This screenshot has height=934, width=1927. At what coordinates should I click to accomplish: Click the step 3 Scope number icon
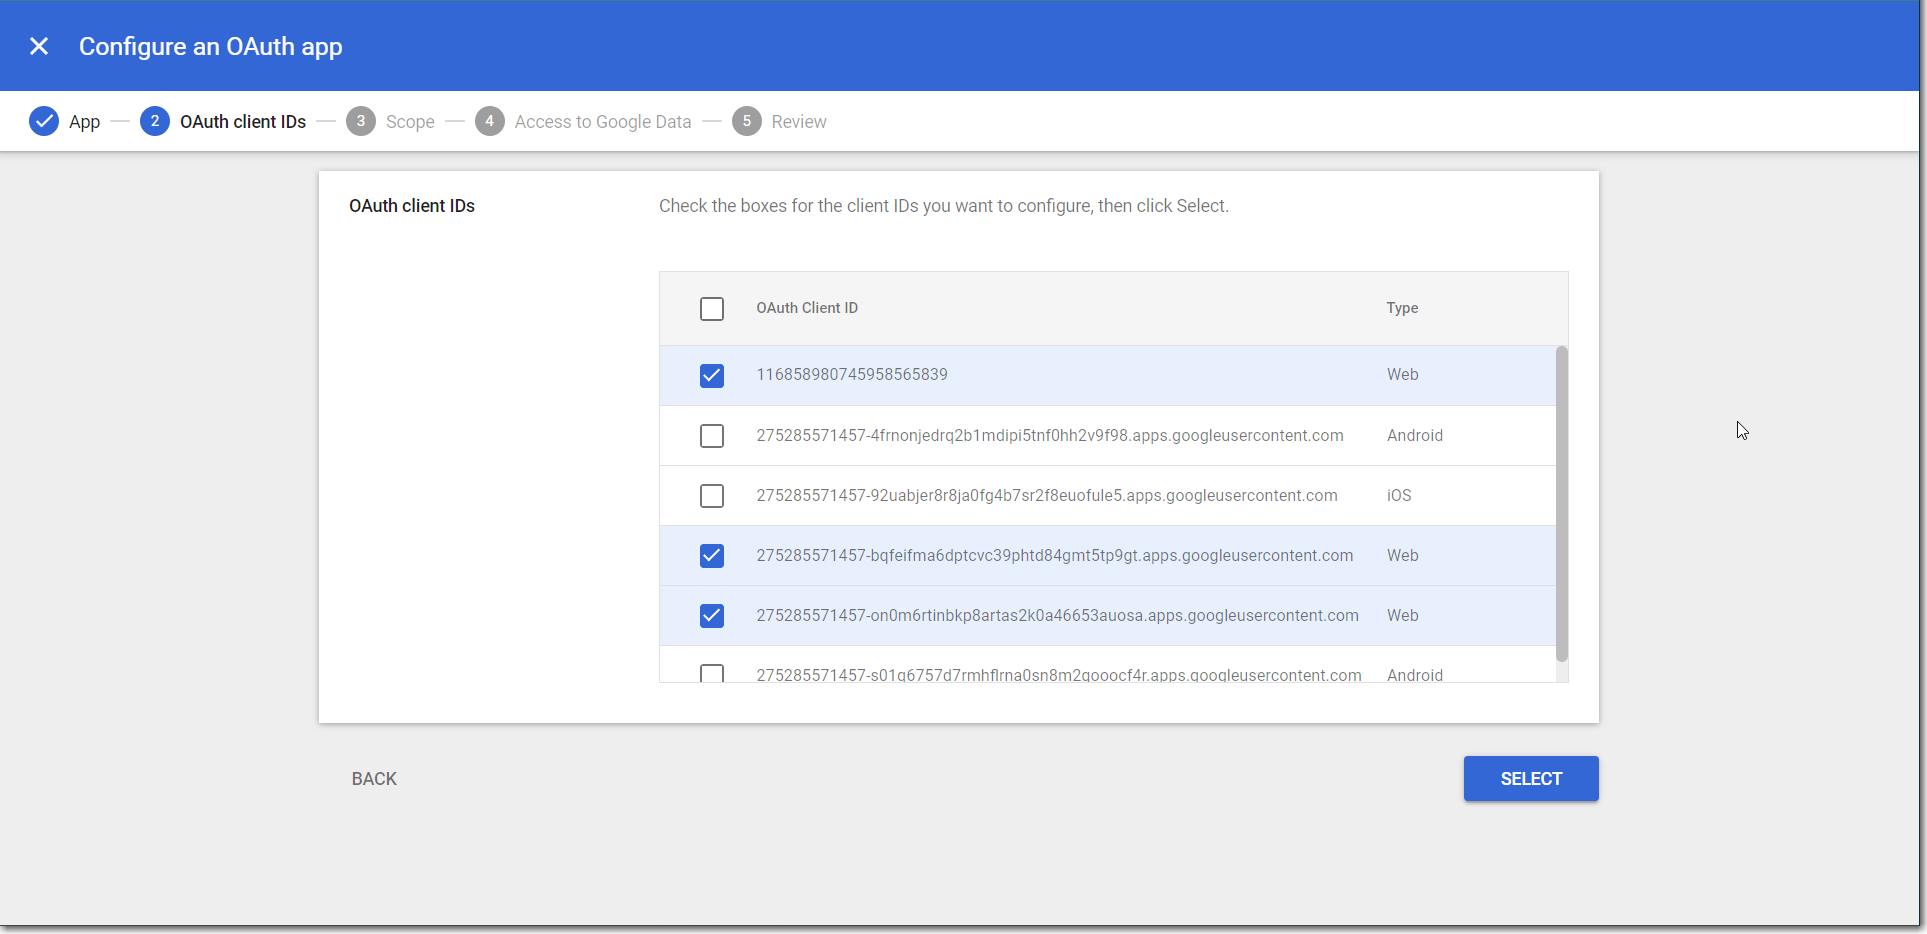coord(361,121)
